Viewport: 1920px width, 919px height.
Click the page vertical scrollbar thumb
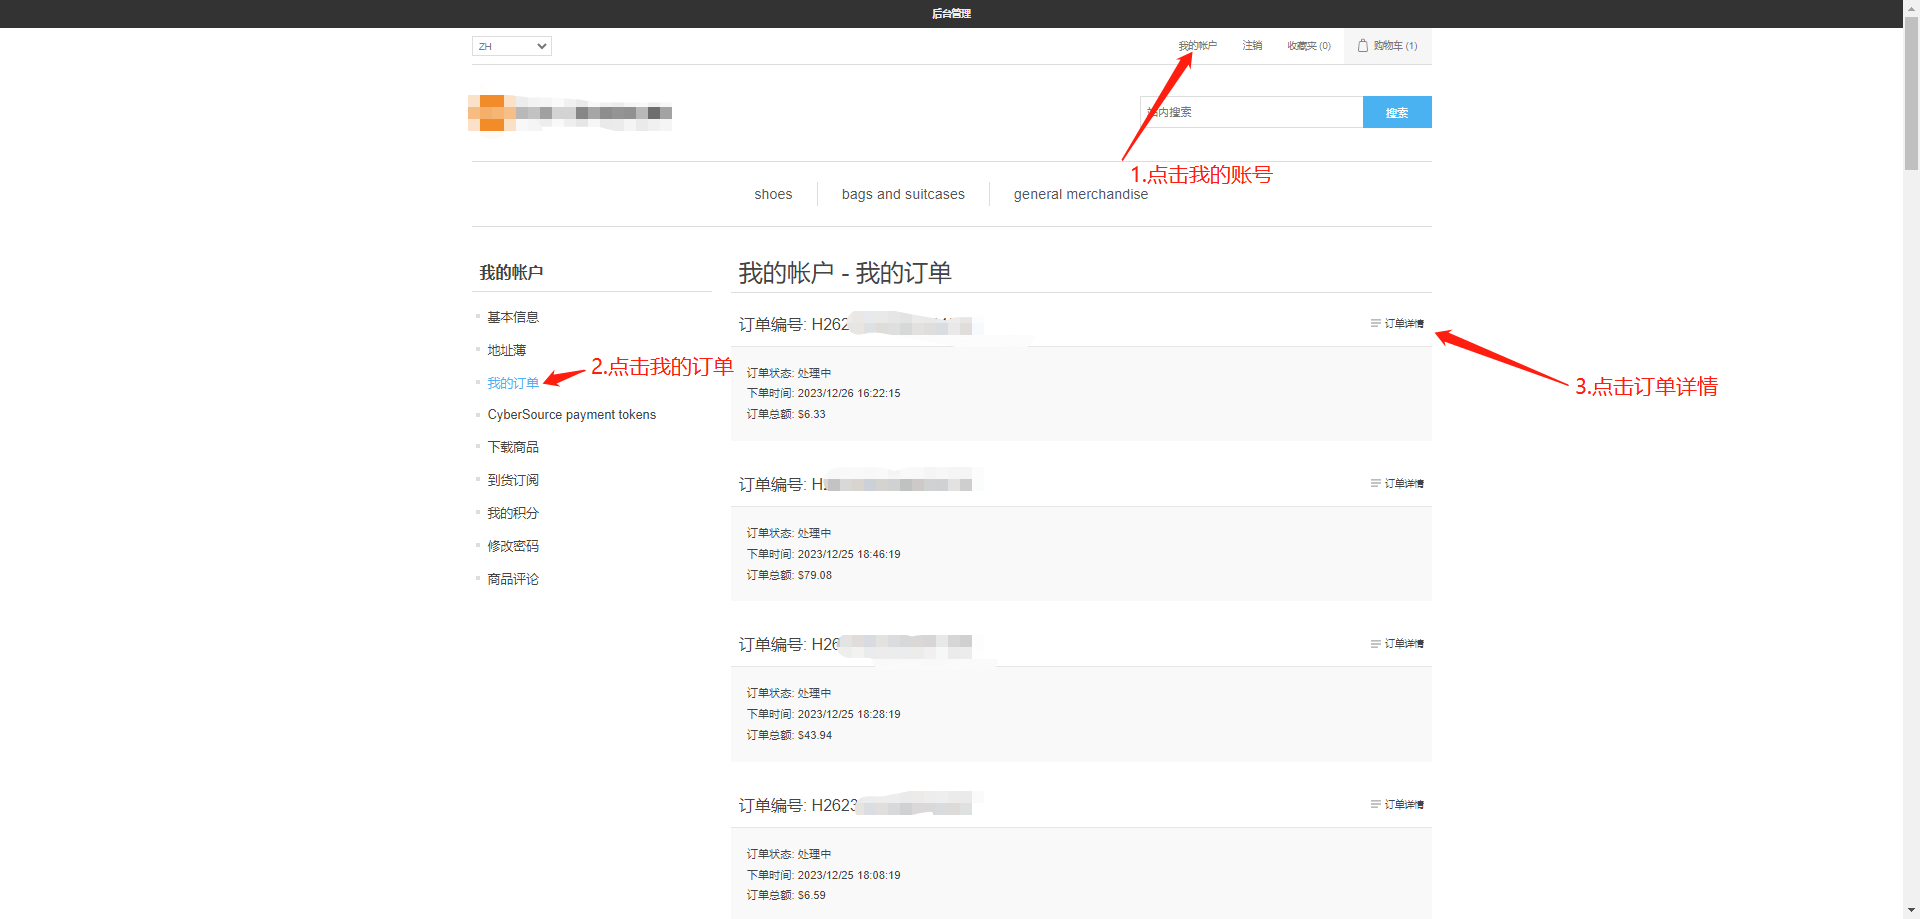1911,95
